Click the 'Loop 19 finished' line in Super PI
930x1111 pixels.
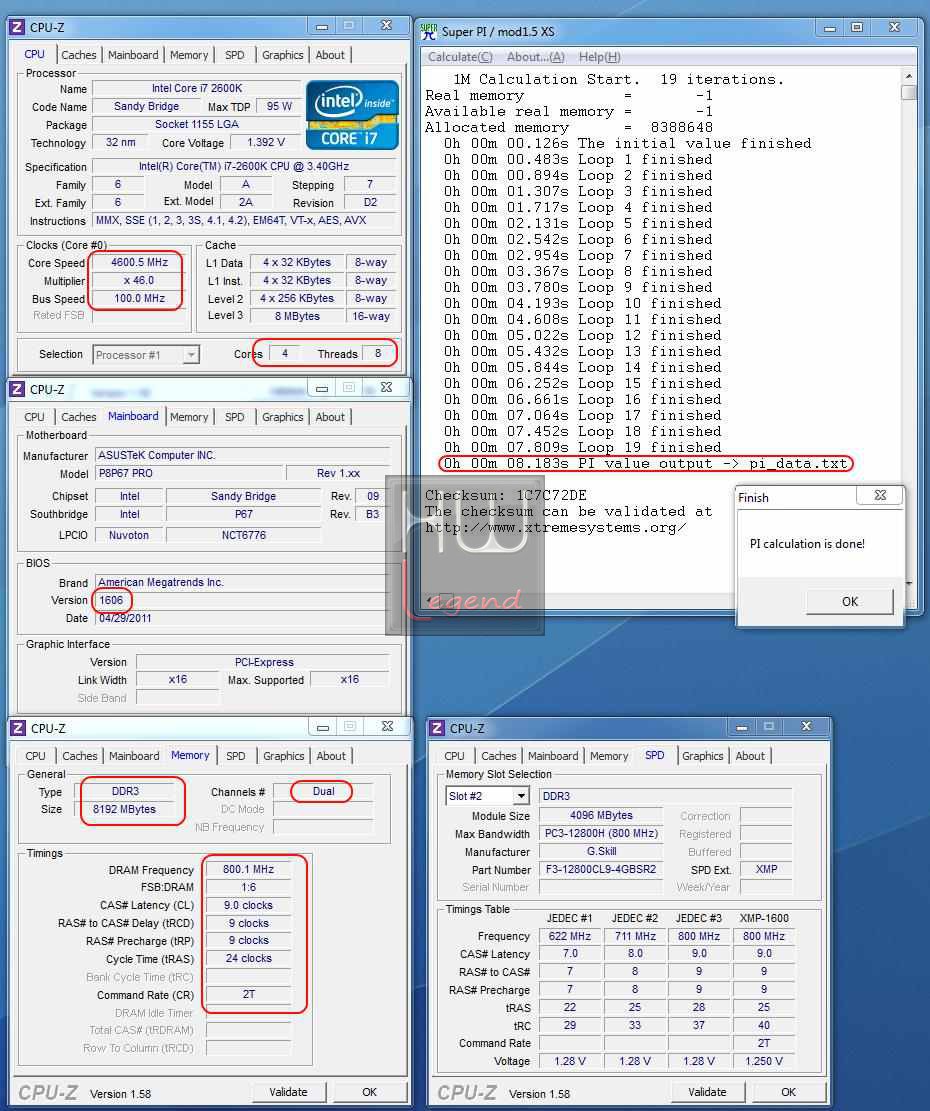point(583,448)
